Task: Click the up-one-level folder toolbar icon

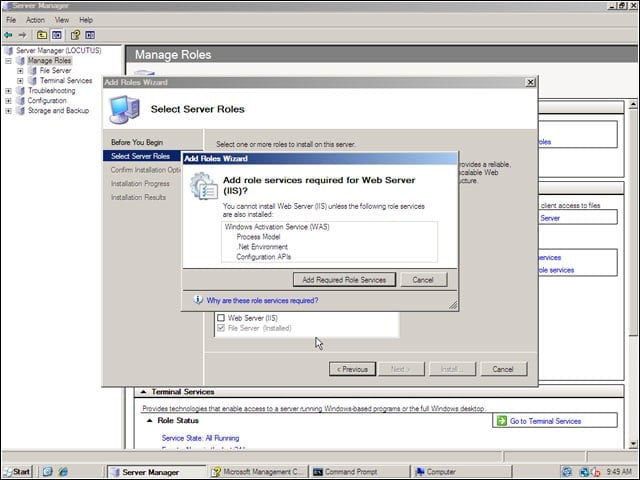Action: [42, 35]
